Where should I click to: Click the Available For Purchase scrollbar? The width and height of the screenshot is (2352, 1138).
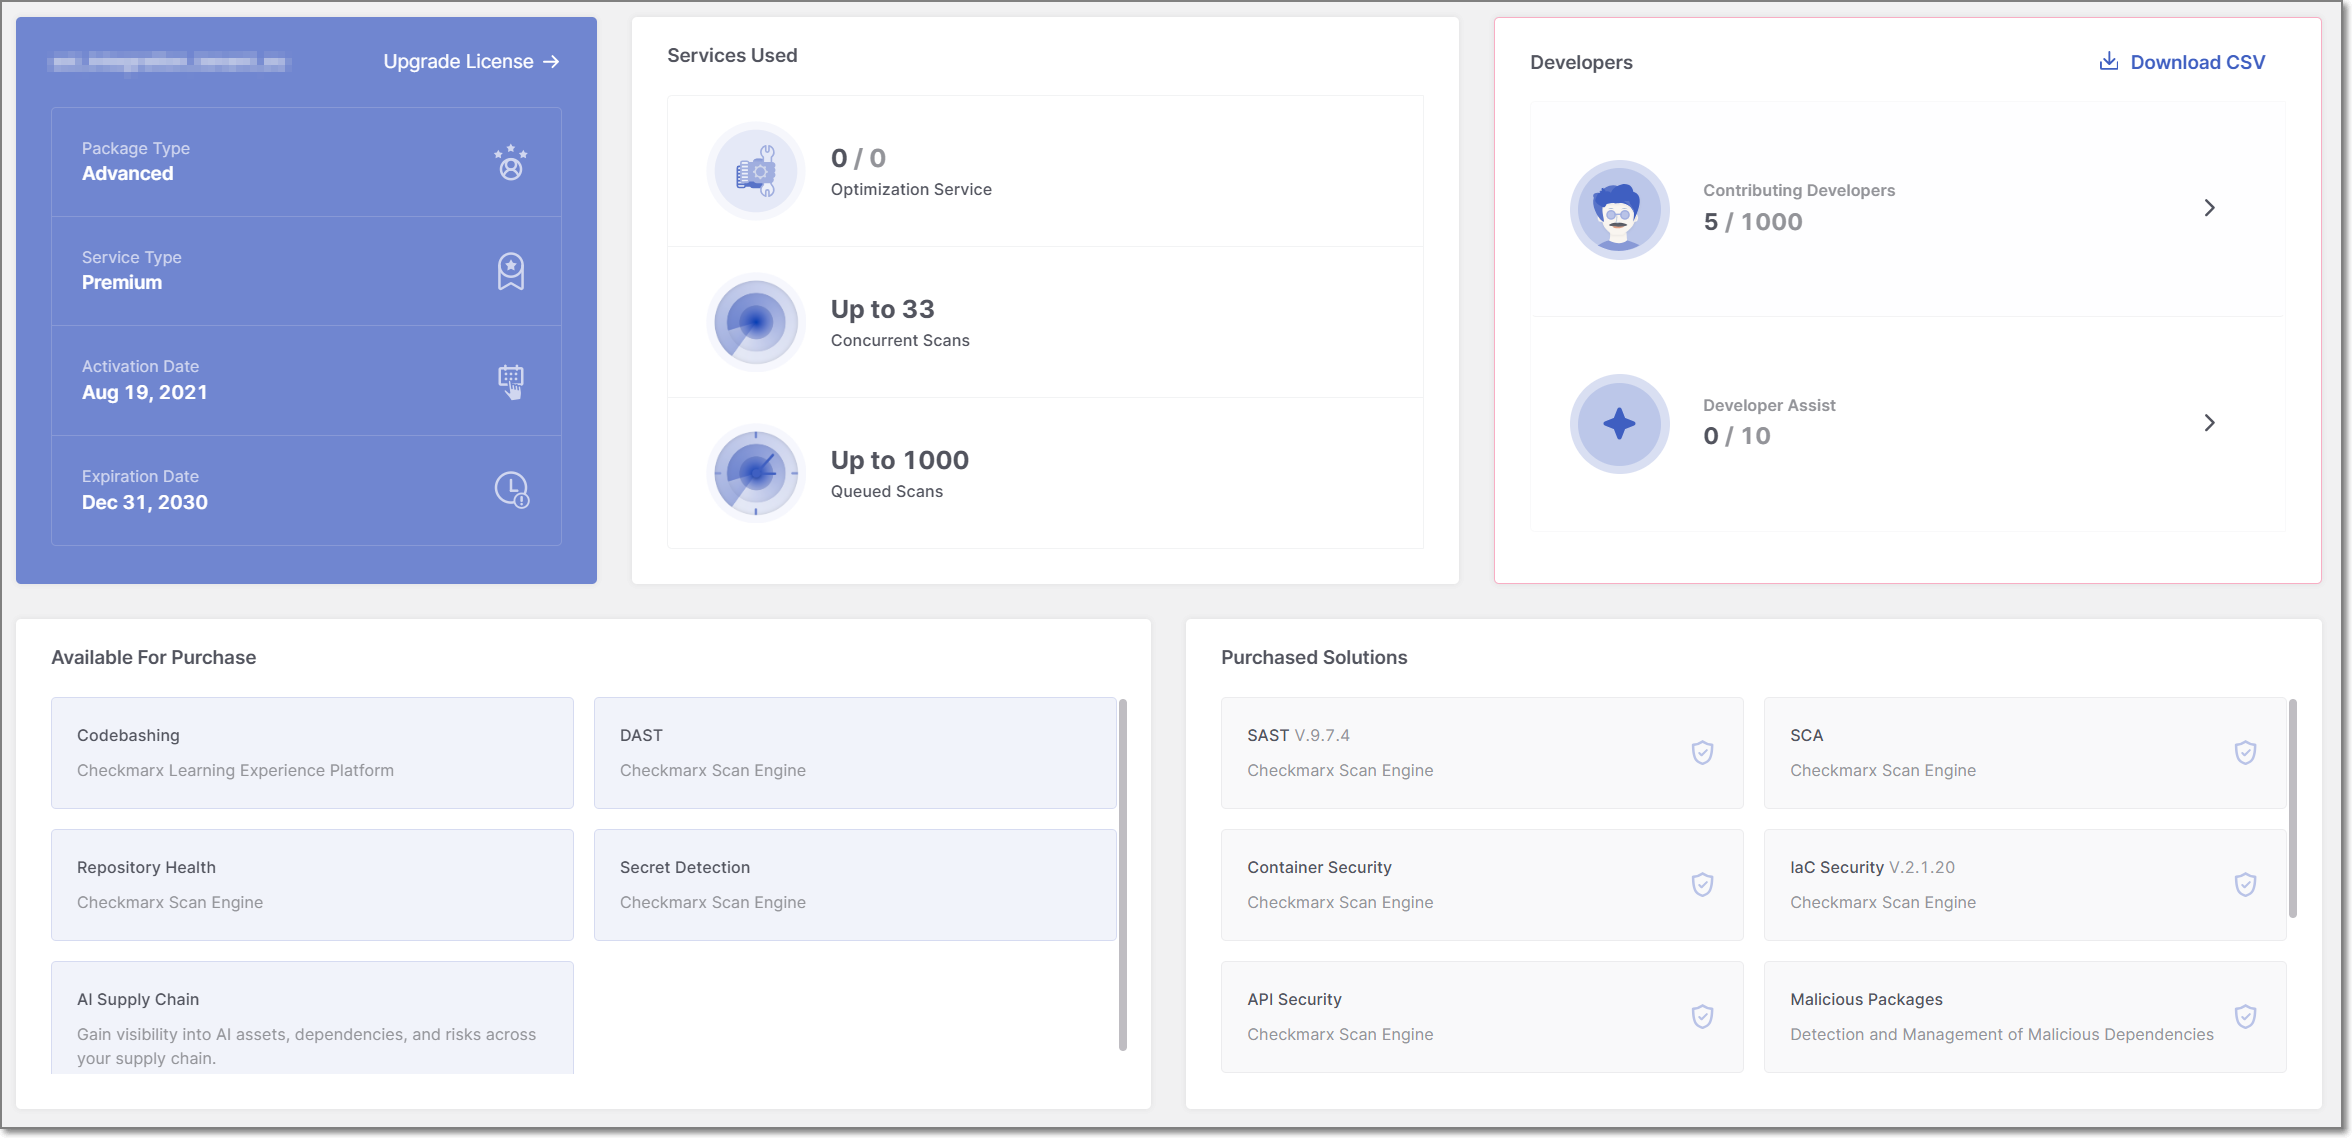pyautogui.click(x=1123, y=875)
